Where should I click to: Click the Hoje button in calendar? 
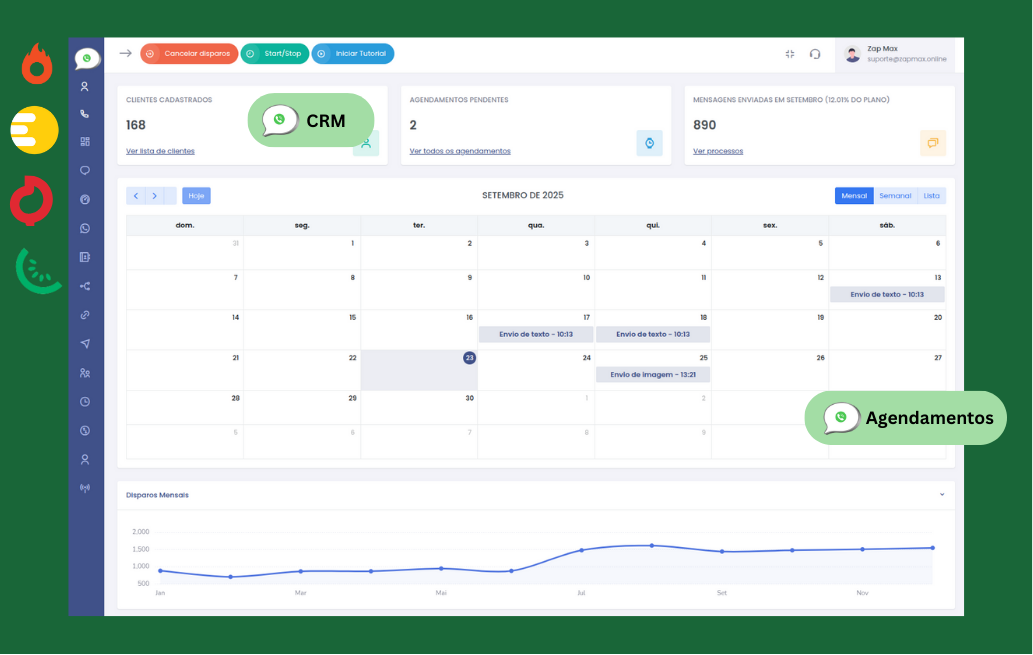(196, 196)
